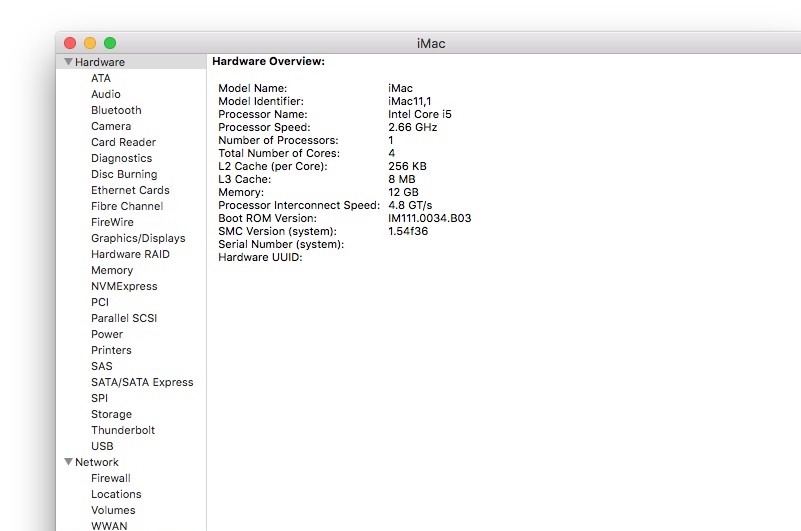Open the Power entry

107,334
